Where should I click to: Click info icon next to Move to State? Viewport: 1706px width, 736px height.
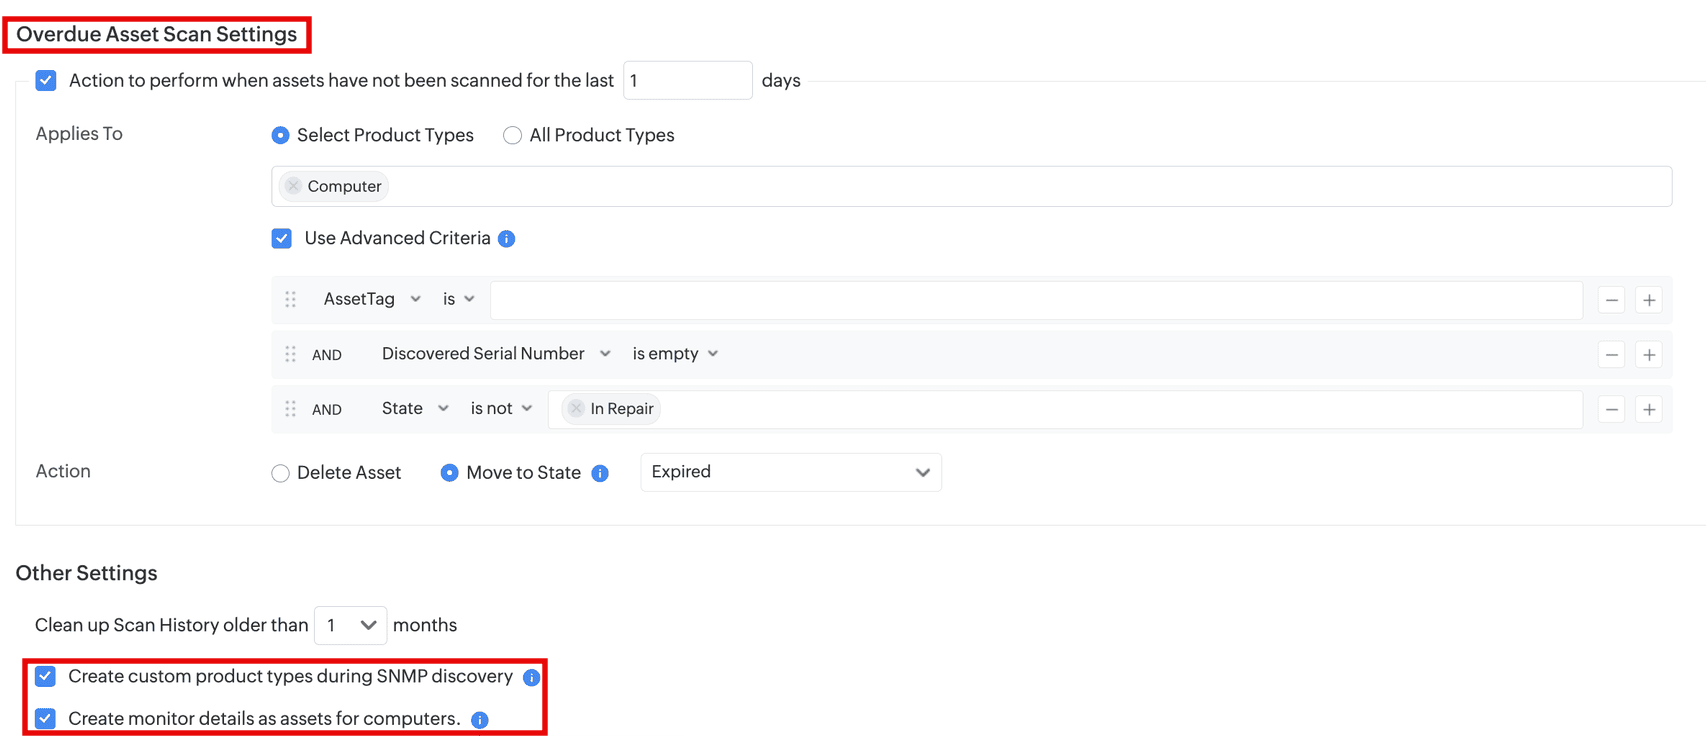coord(600,473)
